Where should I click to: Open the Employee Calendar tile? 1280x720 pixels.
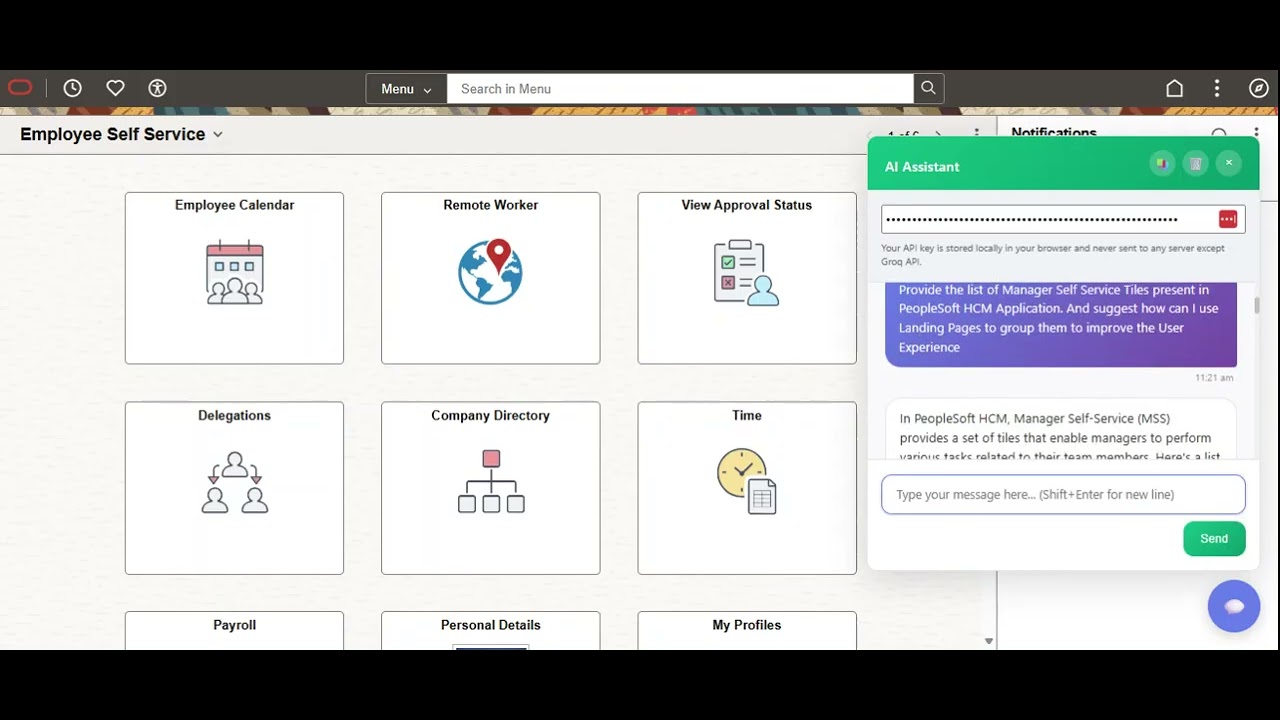[234, 278]
